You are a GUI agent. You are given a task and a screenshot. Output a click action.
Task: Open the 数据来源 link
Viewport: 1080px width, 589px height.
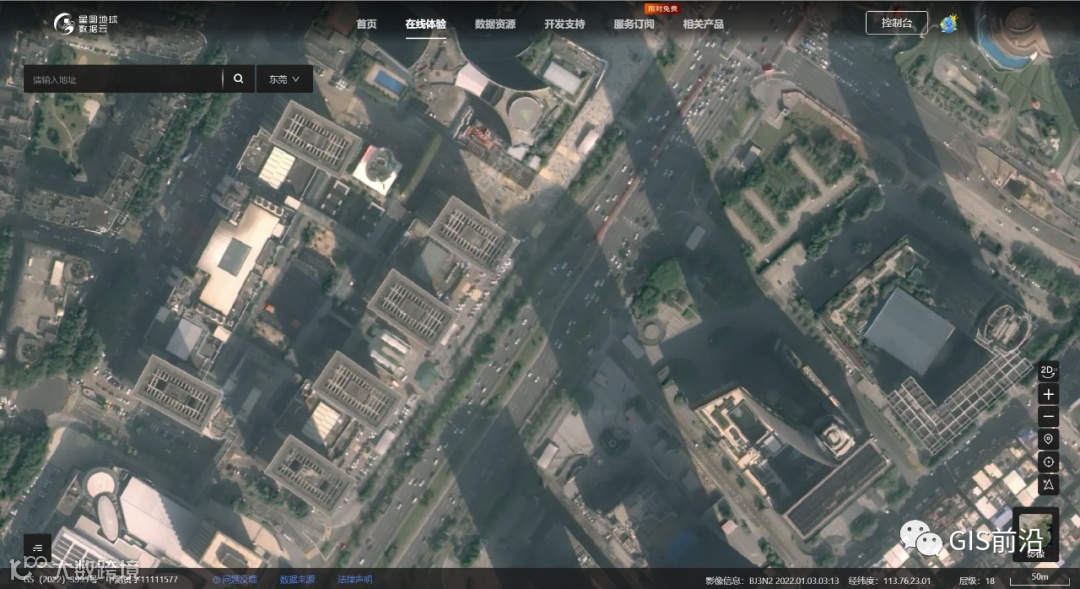pos(298,579)
